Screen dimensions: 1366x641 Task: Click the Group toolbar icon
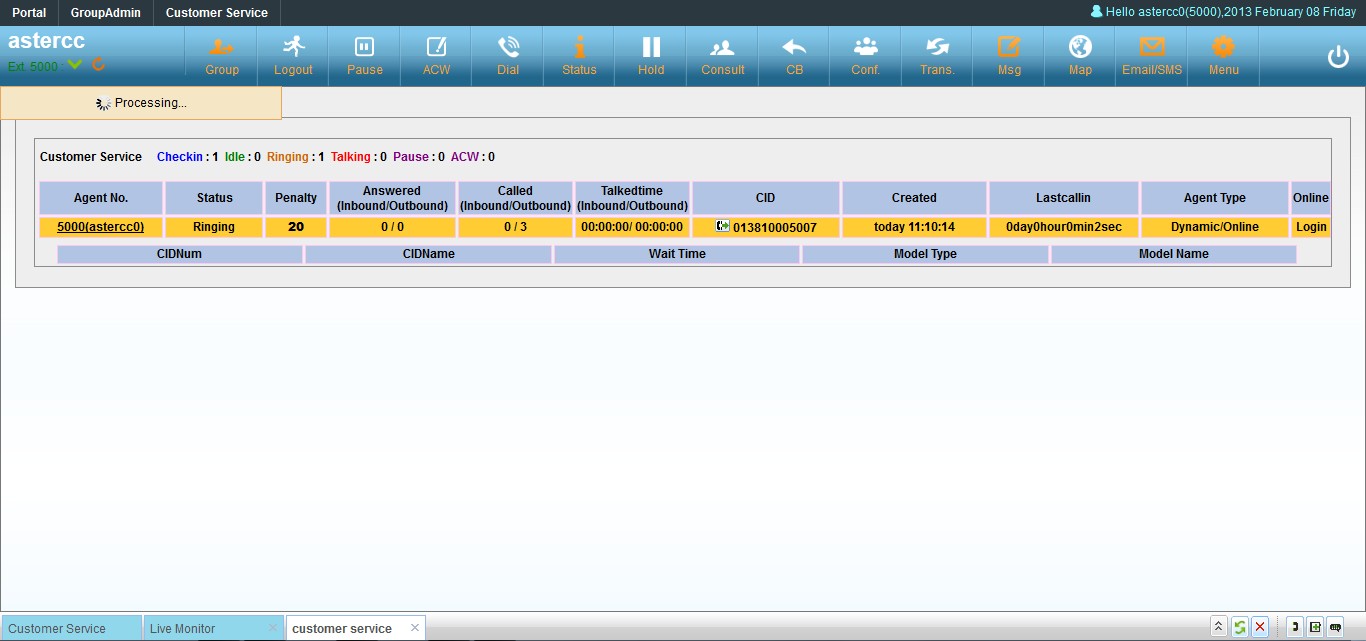(221, 55)
